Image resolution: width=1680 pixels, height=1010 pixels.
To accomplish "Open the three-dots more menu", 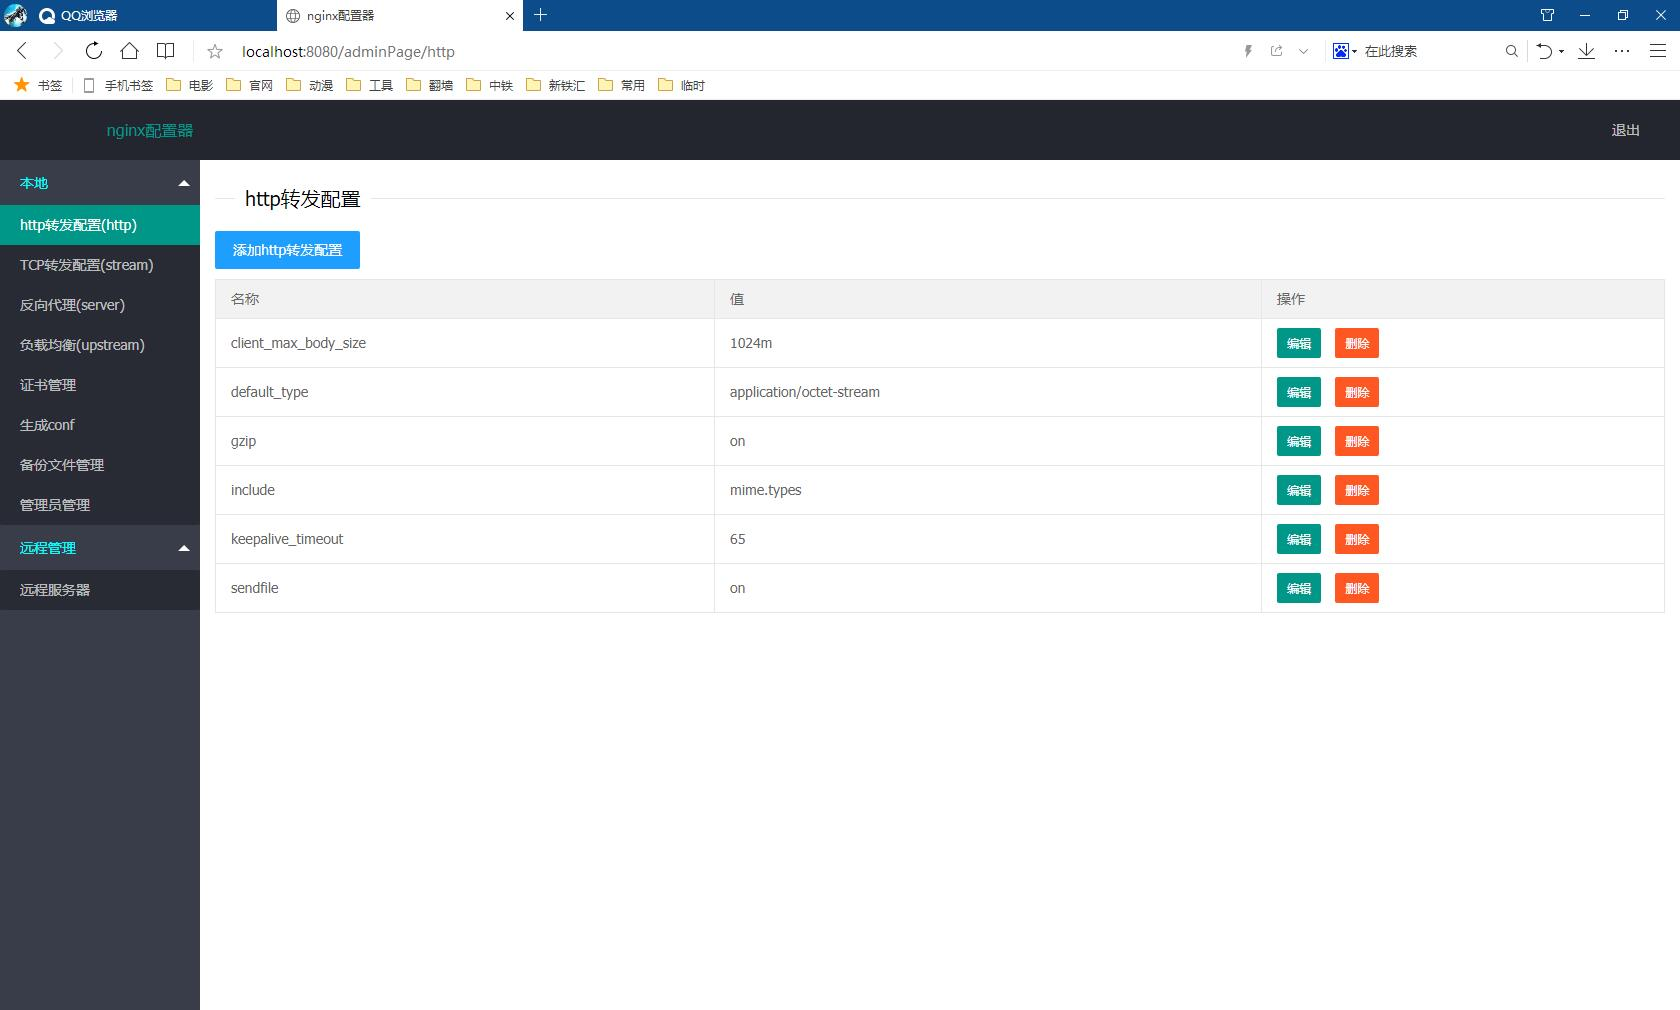I will 1622,51.
